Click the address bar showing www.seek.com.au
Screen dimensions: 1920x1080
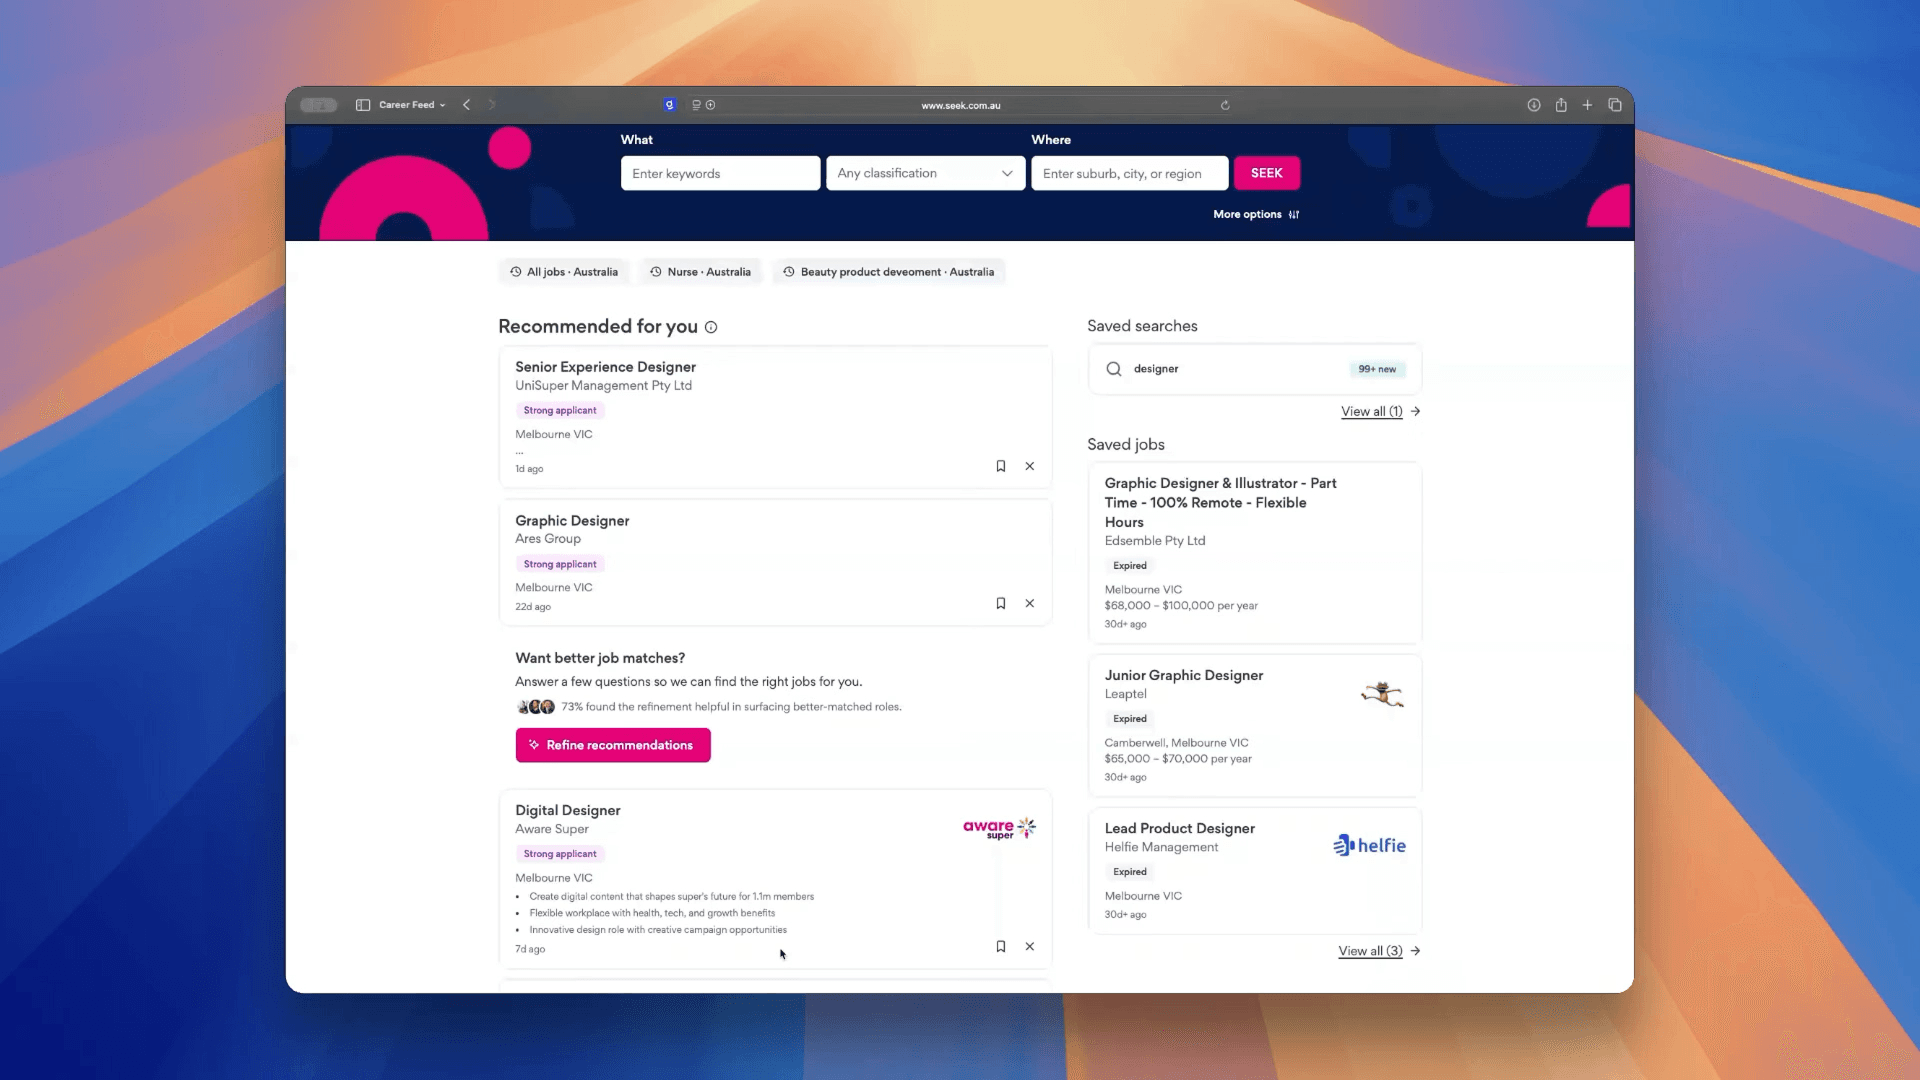960,105
